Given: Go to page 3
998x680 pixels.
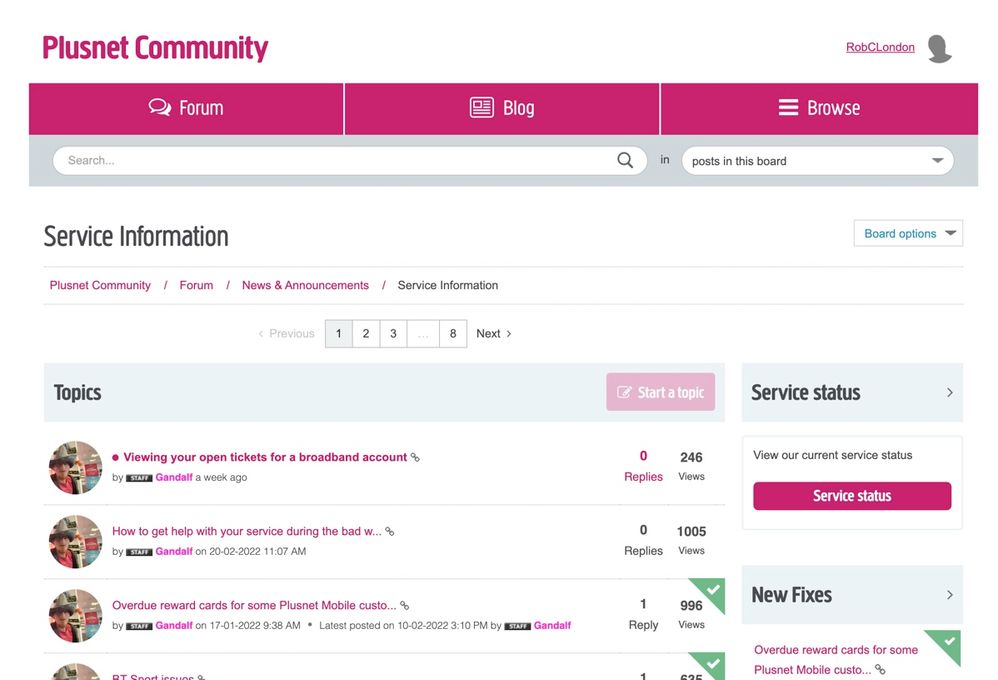Looking at the screenshot, I should pos(393,334).
